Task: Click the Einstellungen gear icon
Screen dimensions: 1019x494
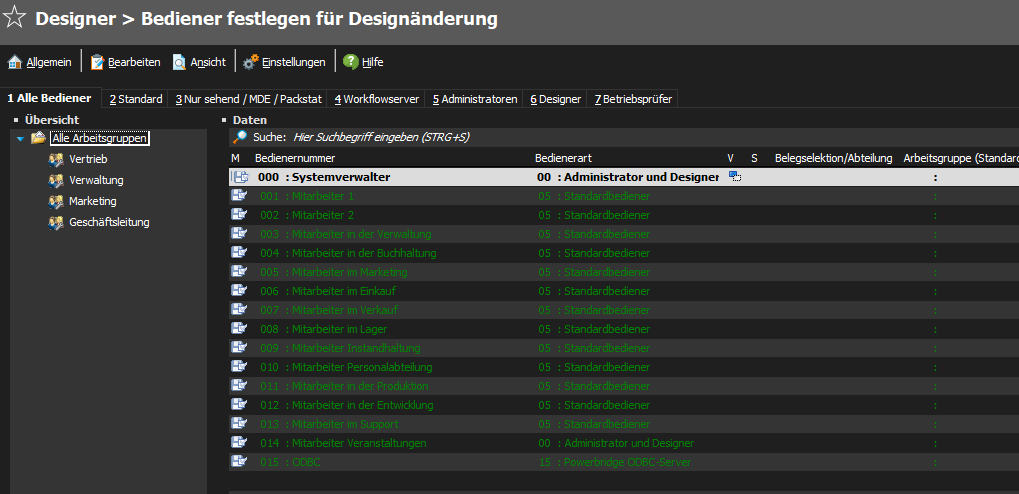Action: (251, 62)
